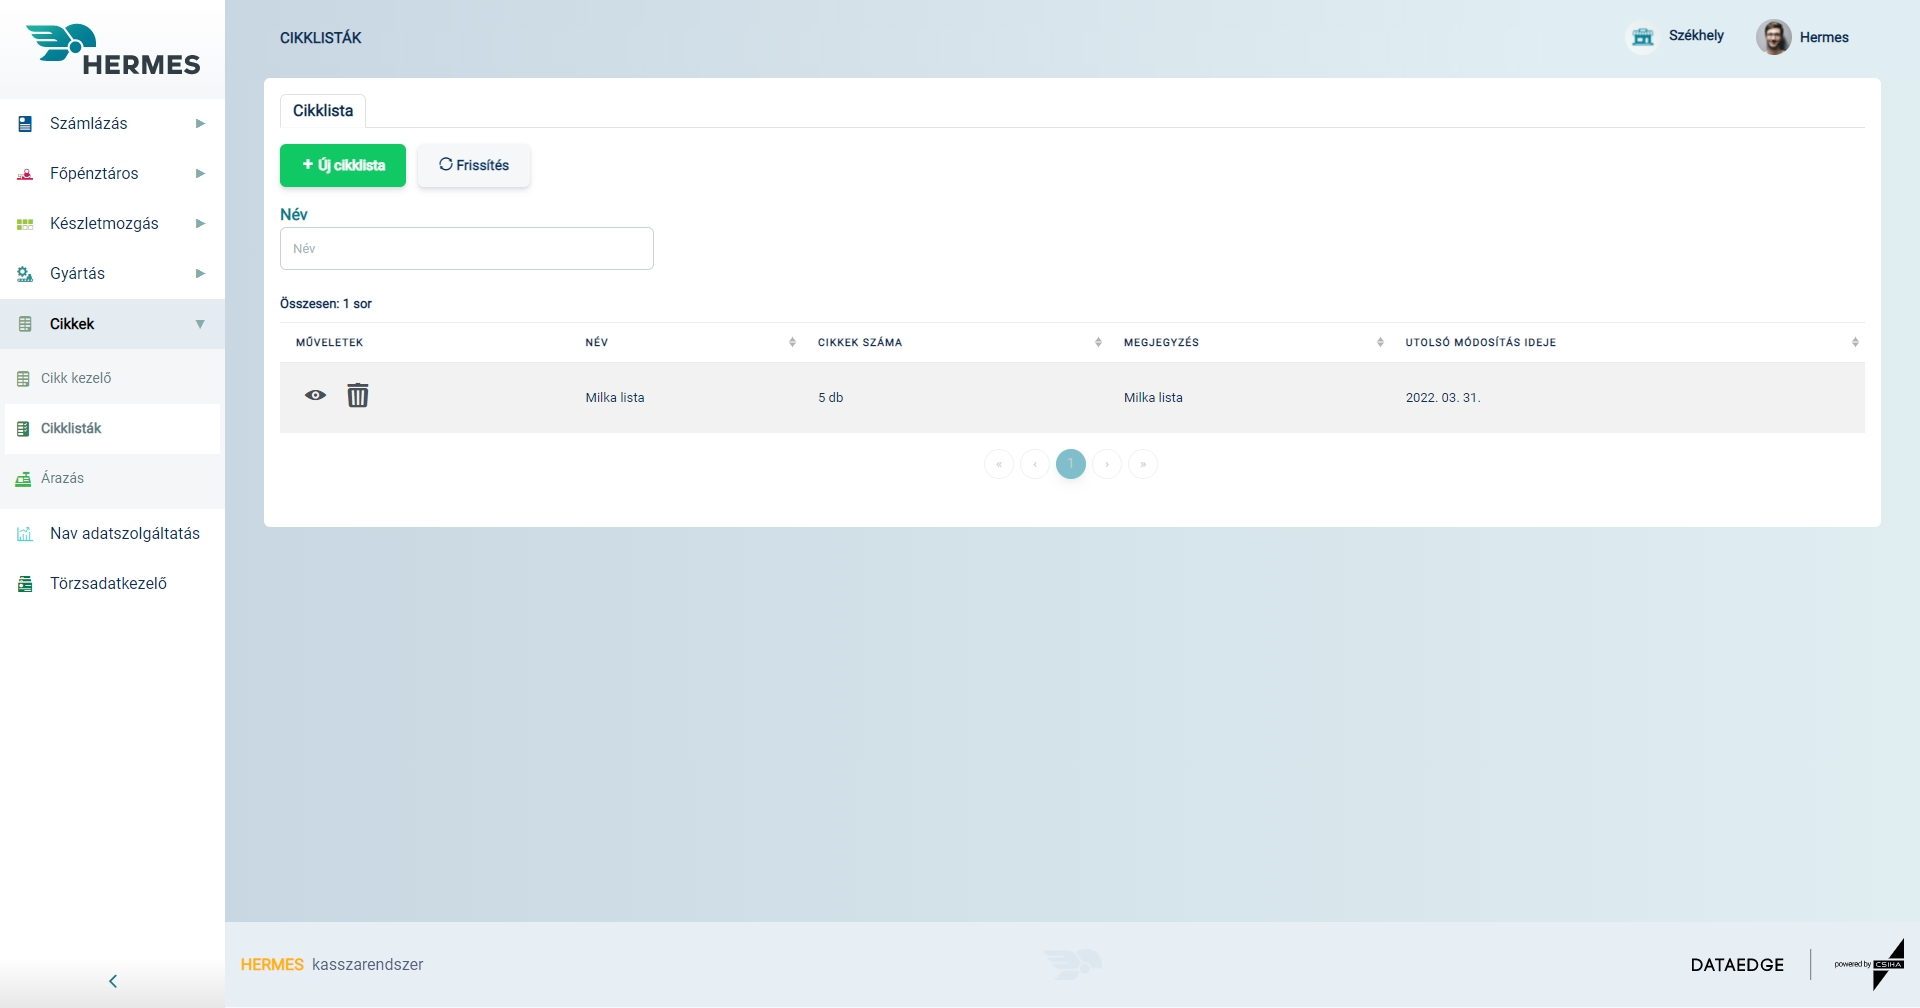Expand the Számlázás menu arrow
Viewport: 1920px width, 1008px height.
coord(200,124)
